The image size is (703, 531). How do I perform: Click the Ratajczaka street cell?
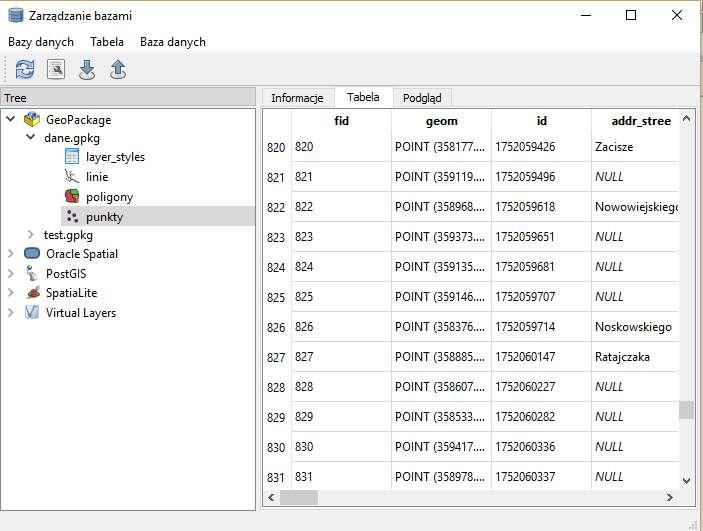tap(635, 357)
